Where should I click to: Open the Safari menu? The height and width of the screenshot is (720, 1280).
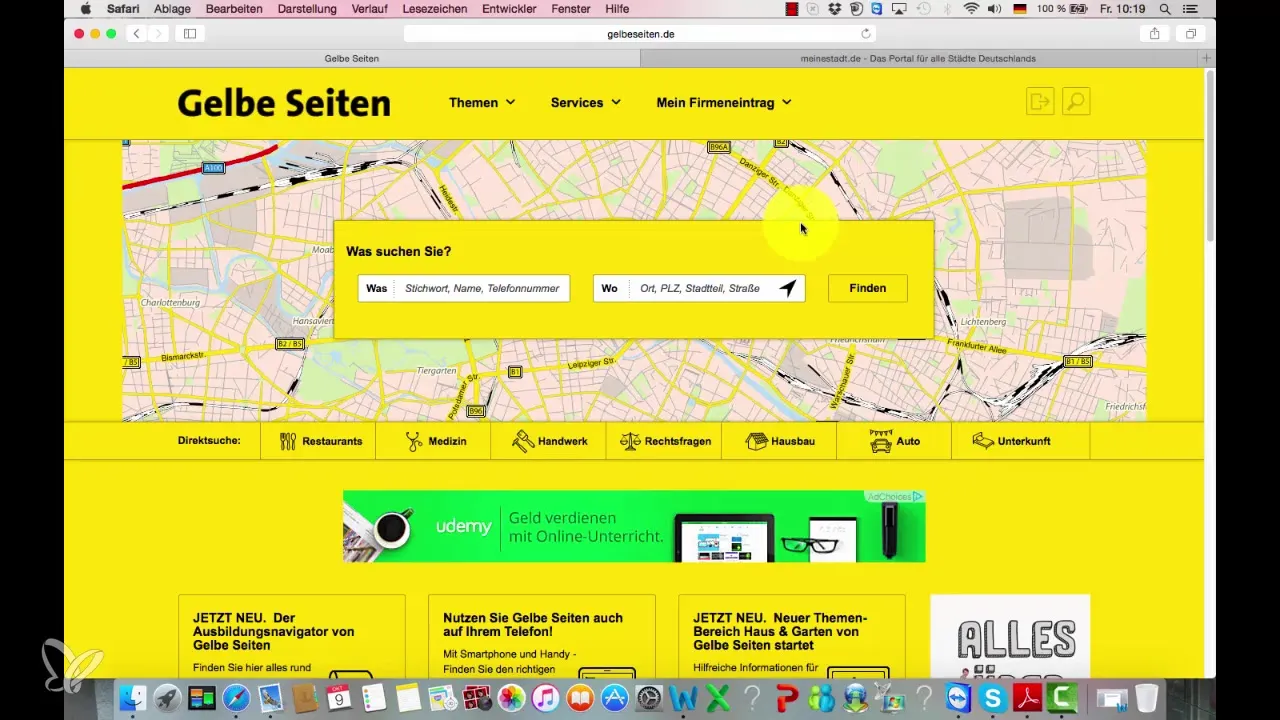pos(123,9)
